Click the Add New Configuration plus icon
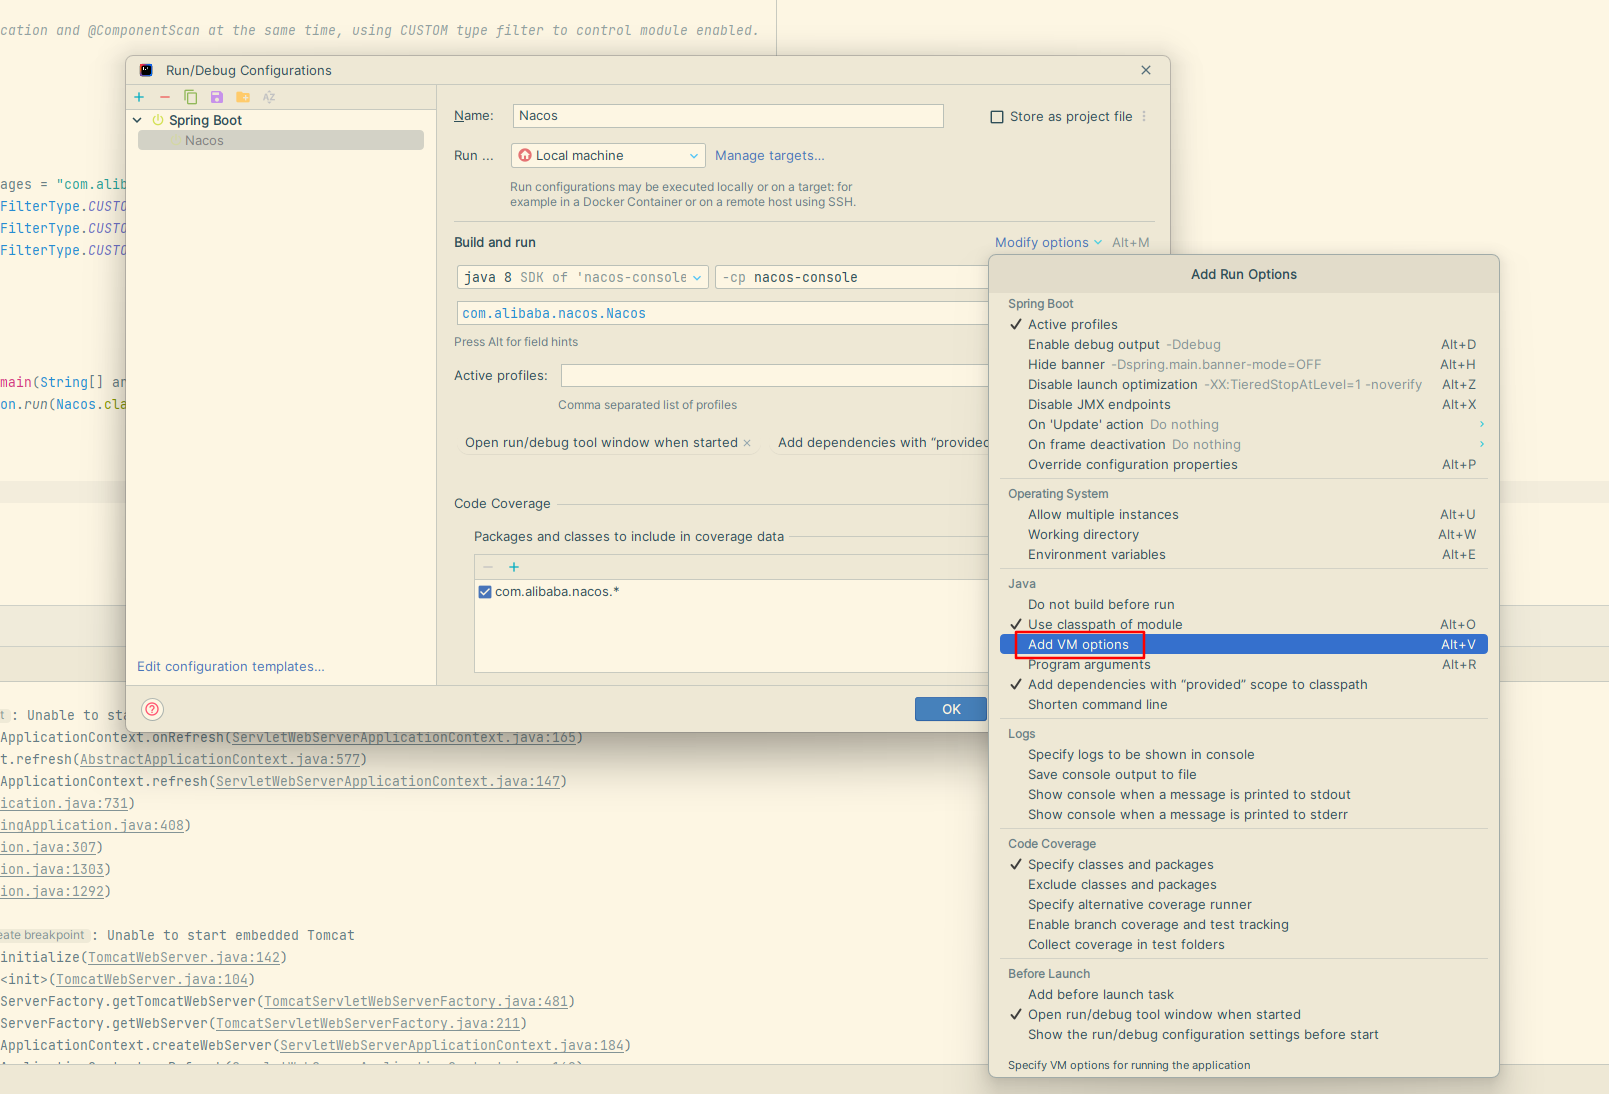Viewport: 1609px width, 1094px height. (139, 97)
